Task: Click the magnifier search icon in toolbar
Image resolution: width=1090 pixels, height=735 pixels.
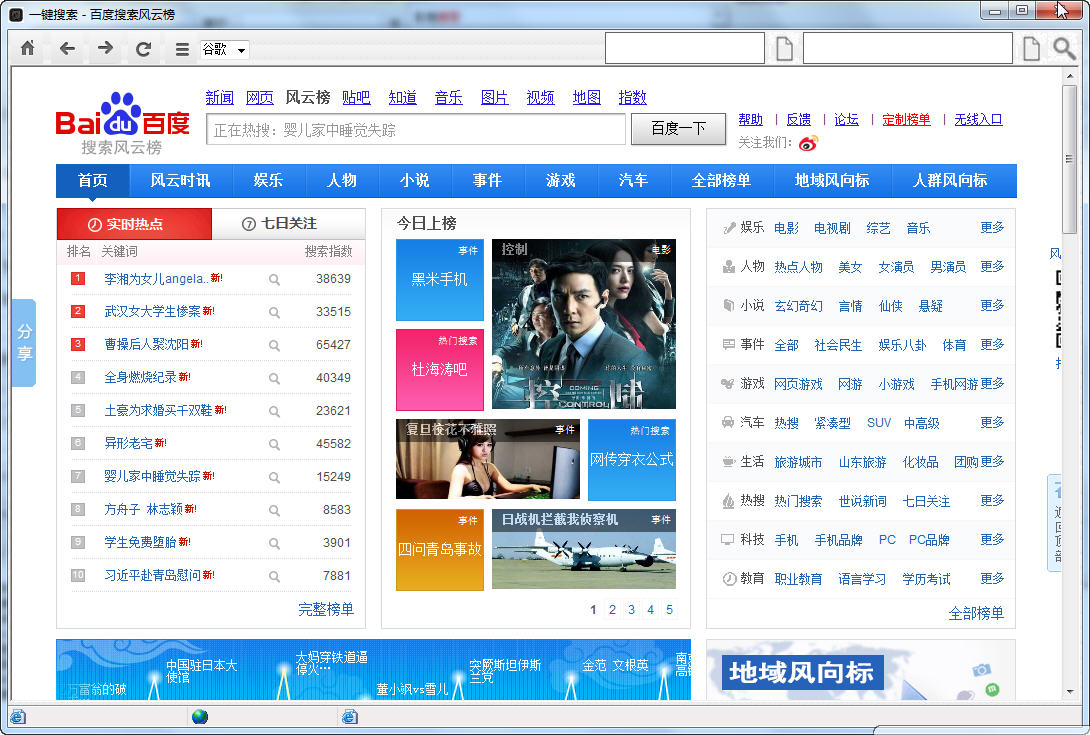Action: click(1064, 49)
